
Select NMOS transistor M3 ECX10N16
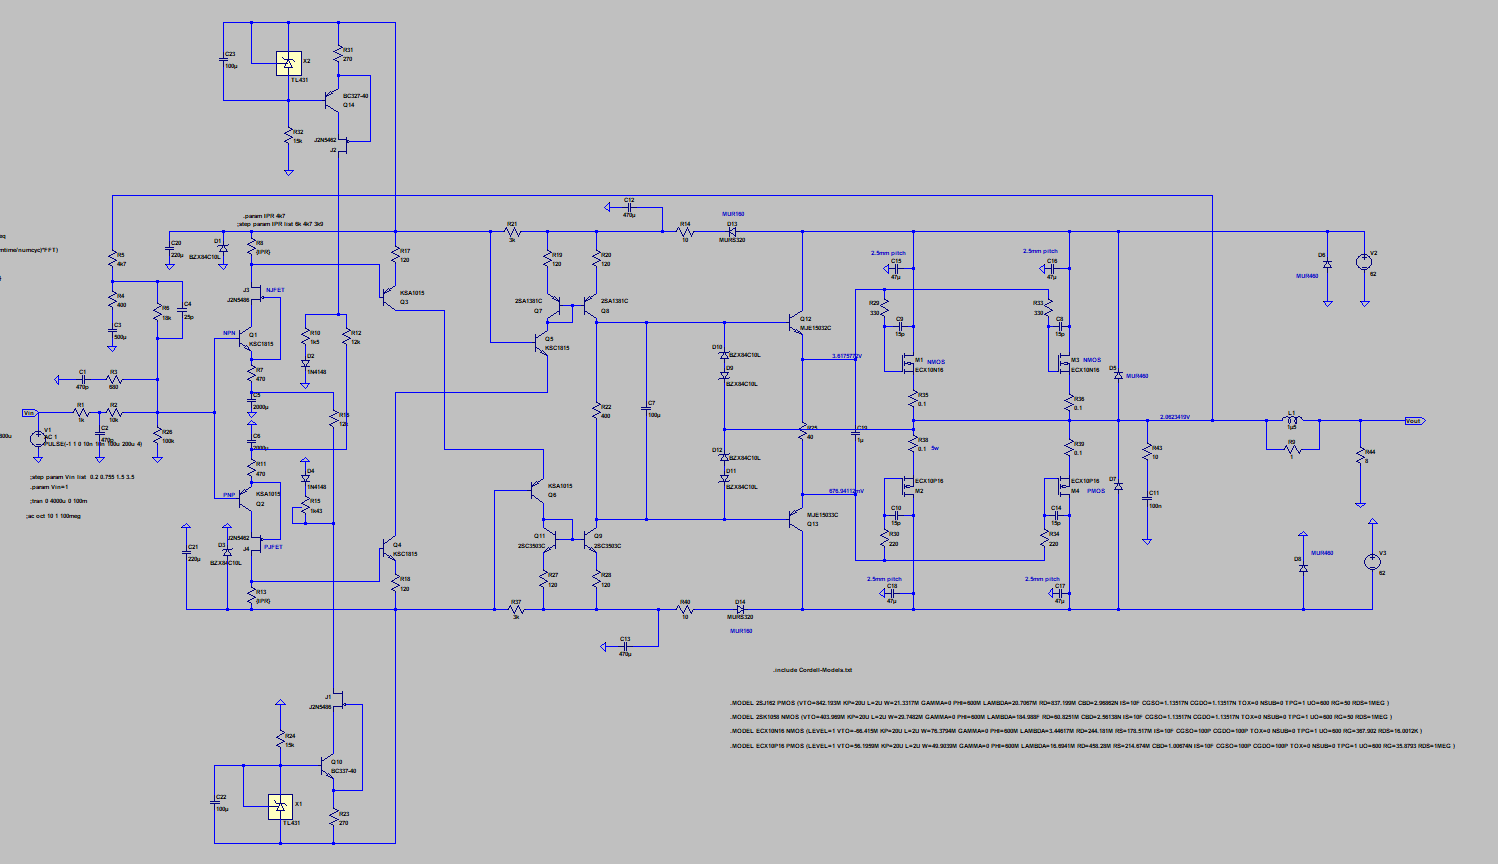pyautogui.click(x=1064, y=363)
